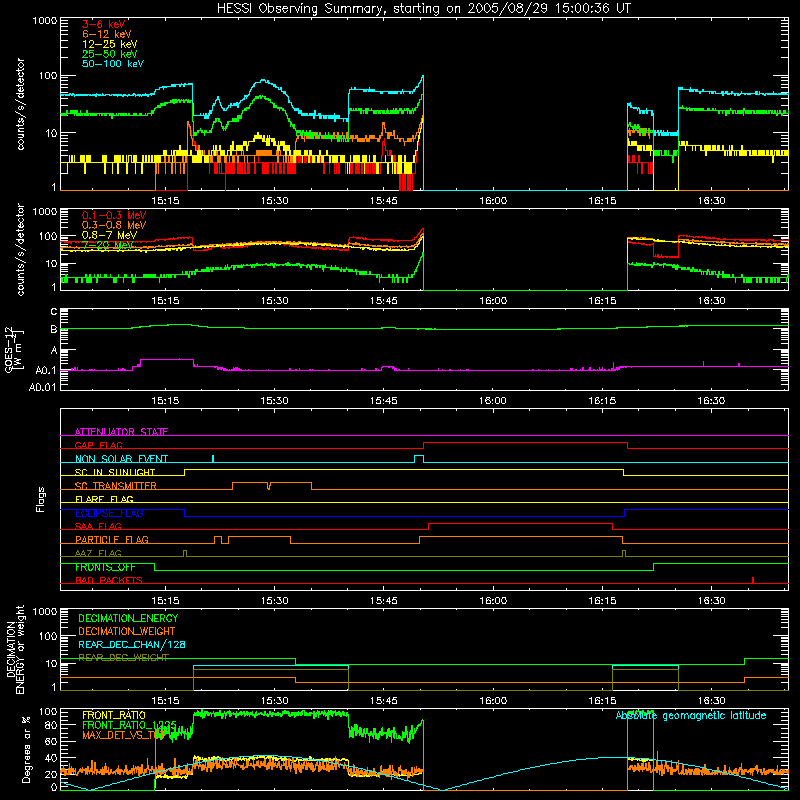Select the Absolute geomagnetic latitude label
This screenshot has height=800, width=800.
coord(691,715)
